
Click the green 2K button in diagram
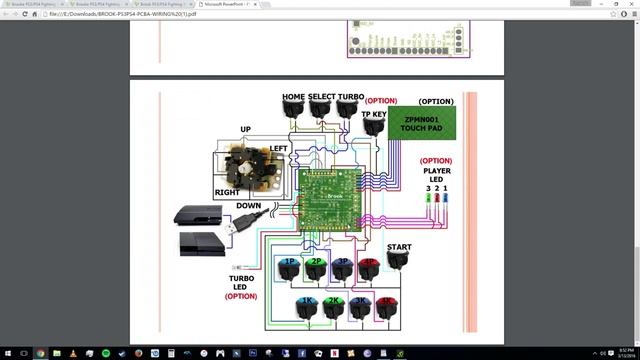[333, 308]
